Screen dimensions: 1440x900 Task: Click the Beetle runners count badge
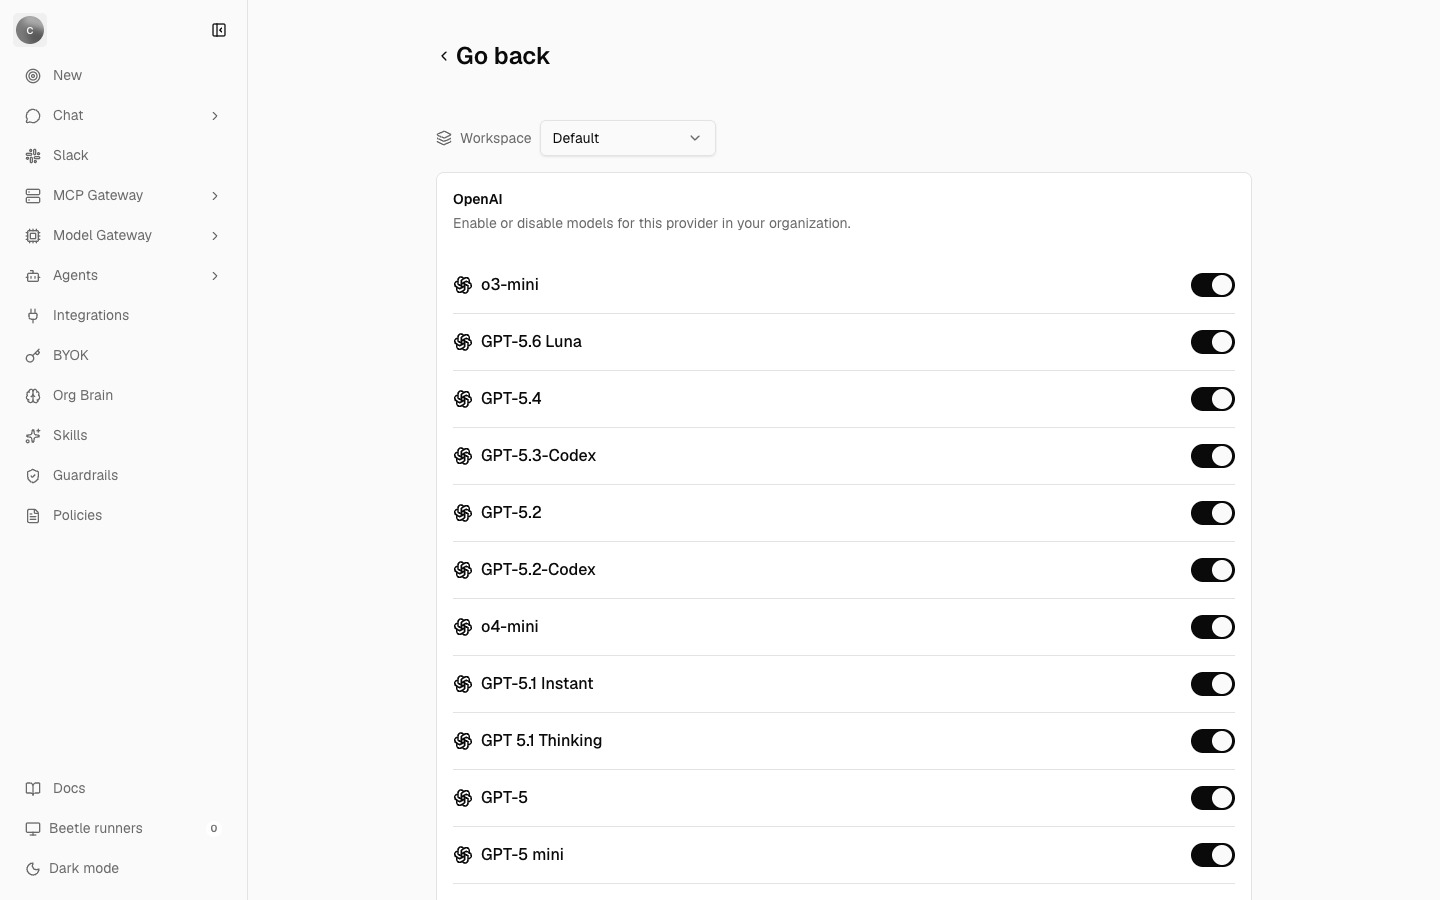pyautogui.click(x=214, y=829)
